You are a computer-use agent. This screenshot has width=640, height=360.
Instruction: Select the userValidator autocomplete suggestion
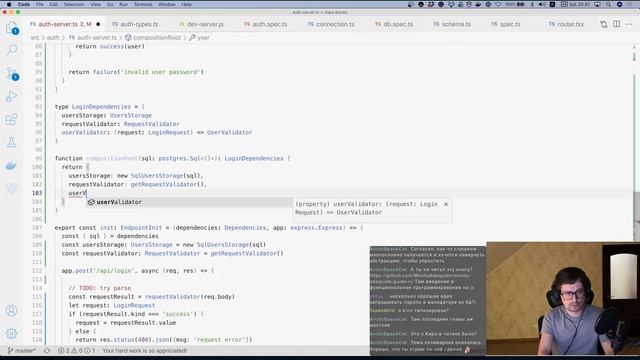click(189, 202)
